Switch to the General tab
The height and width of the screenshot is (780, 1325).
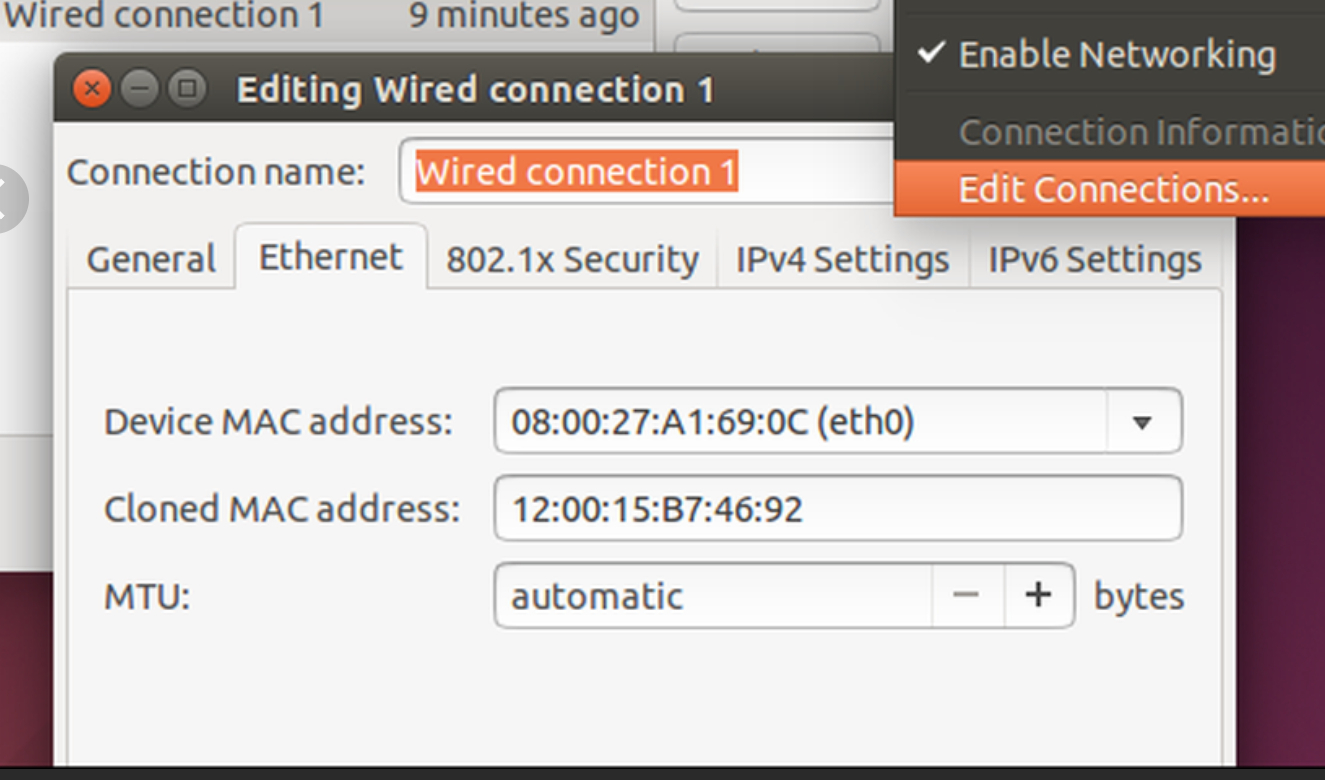(151, 260)
